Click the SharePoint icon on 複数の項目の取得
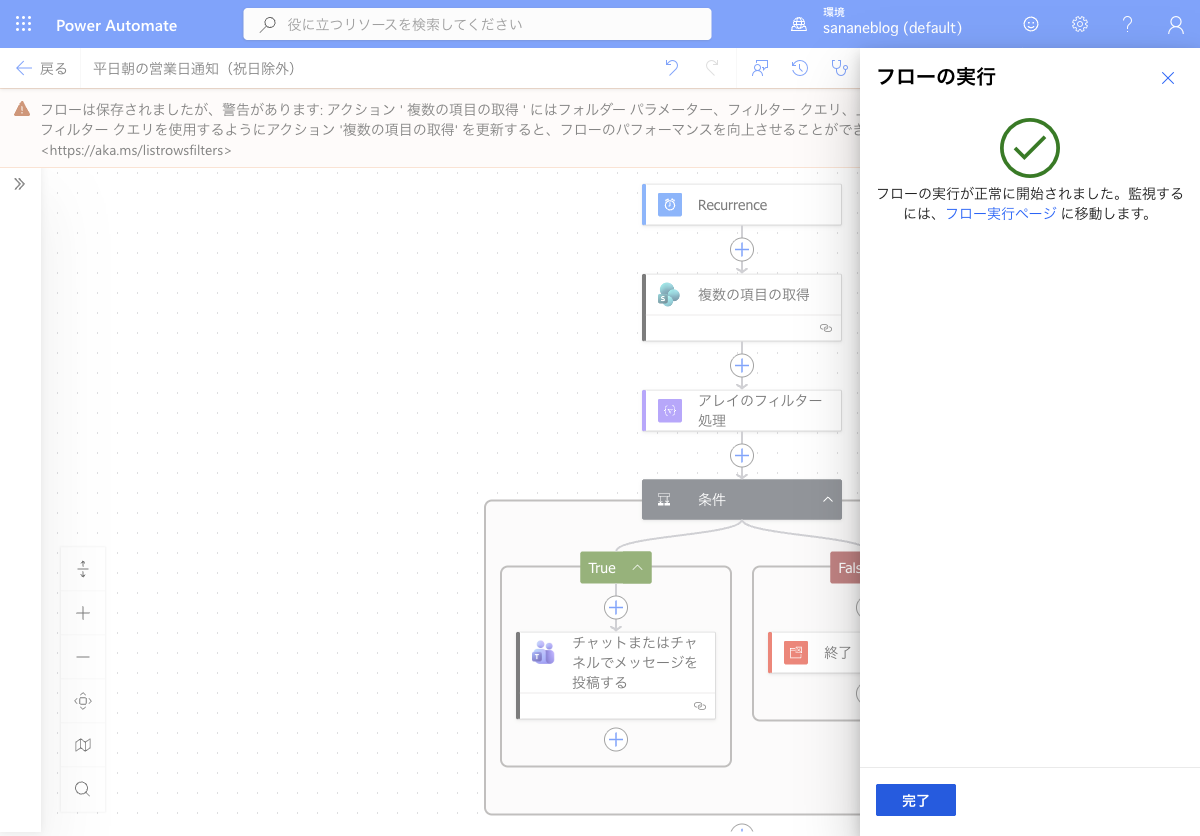The width and height of the screenshot is (1200, 836). click(670, 295)
